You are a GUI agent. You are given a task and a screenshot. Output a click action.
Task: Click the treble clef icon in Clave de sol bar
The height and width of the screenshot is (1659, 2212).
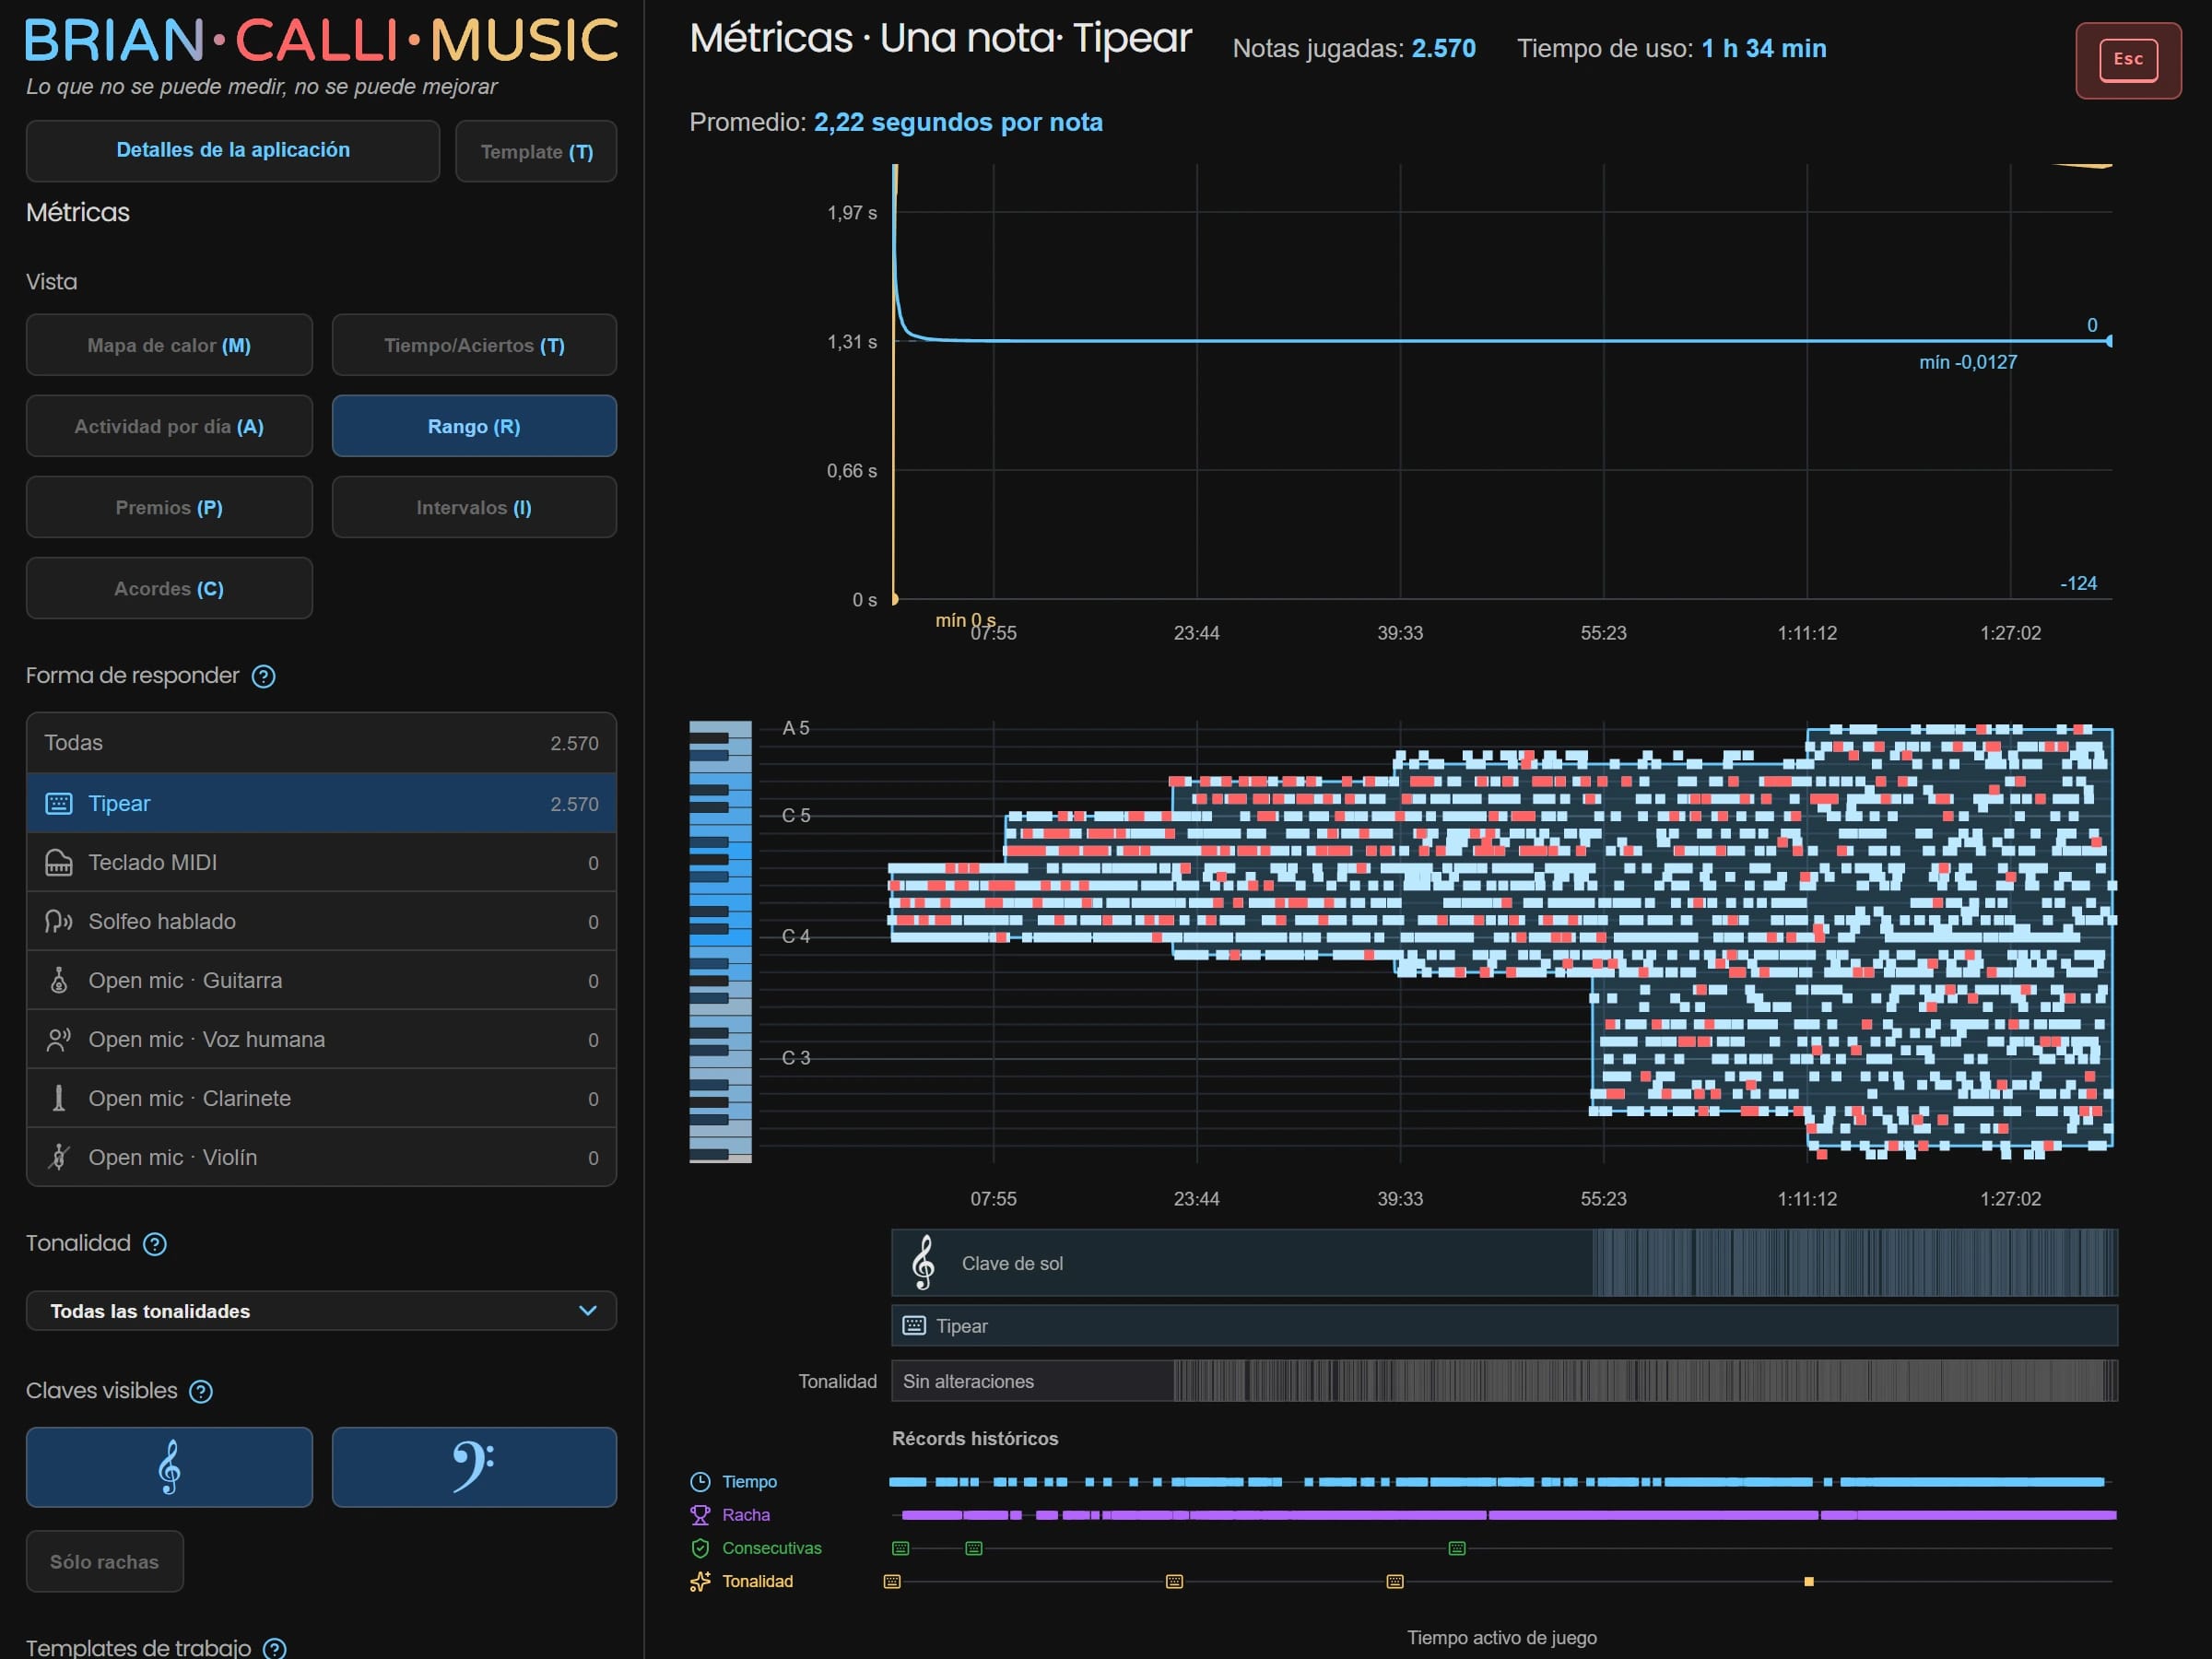coord(924,1263)
